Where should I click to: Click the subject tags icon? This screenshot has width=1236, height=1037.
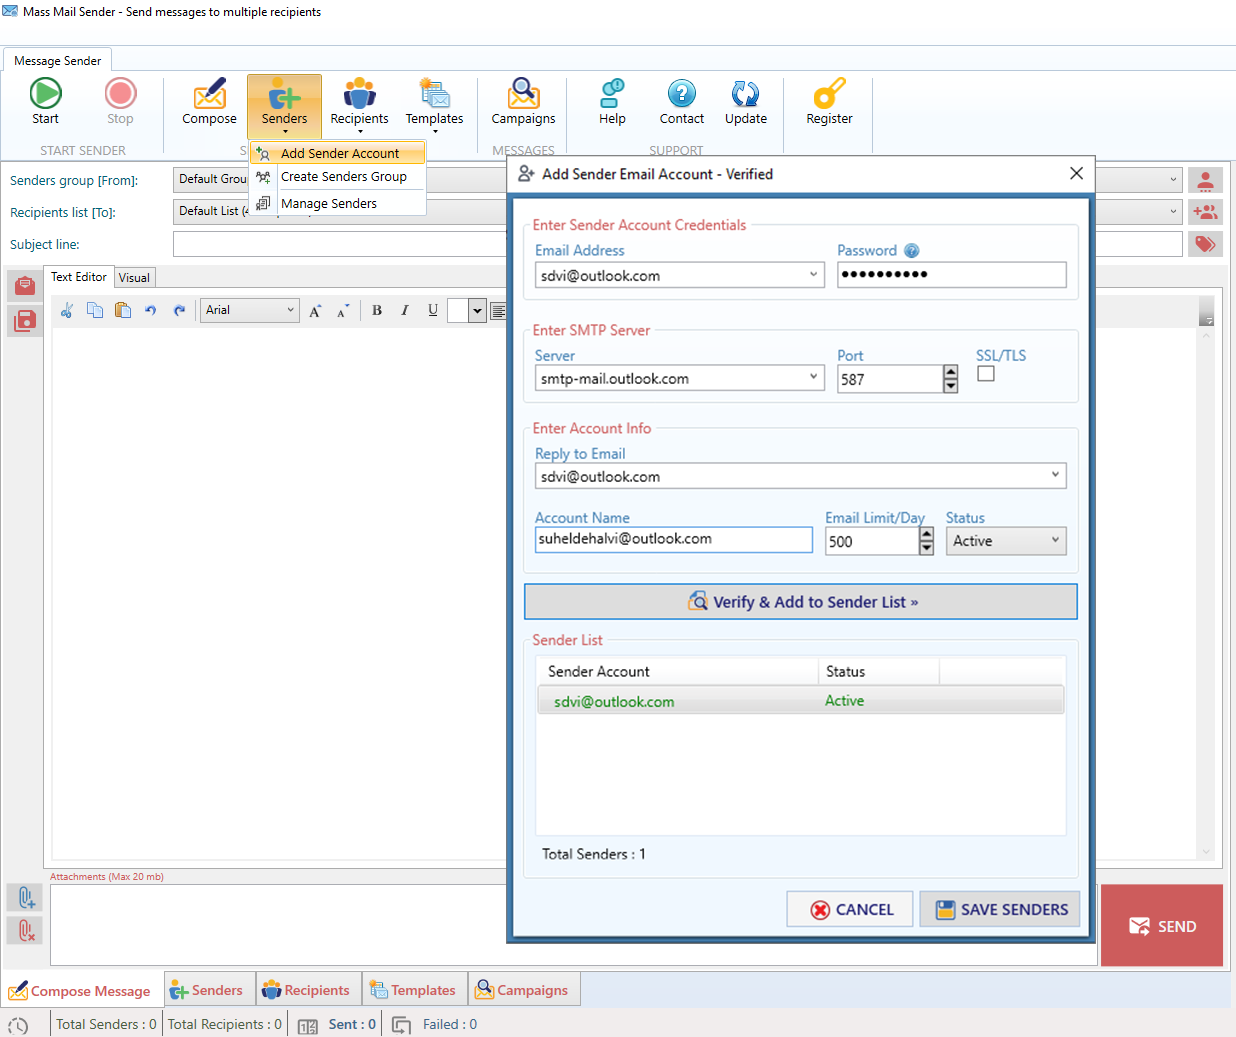coord(1206,244)
